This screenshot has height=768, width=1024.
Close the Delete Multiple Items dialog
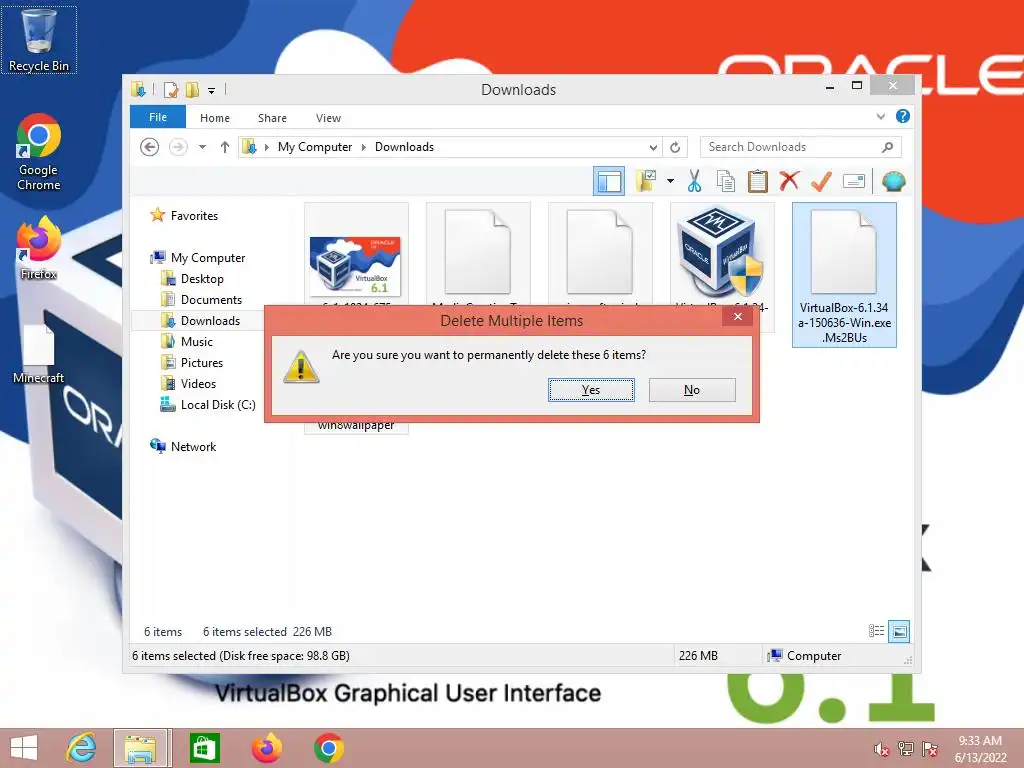(737, 317)
